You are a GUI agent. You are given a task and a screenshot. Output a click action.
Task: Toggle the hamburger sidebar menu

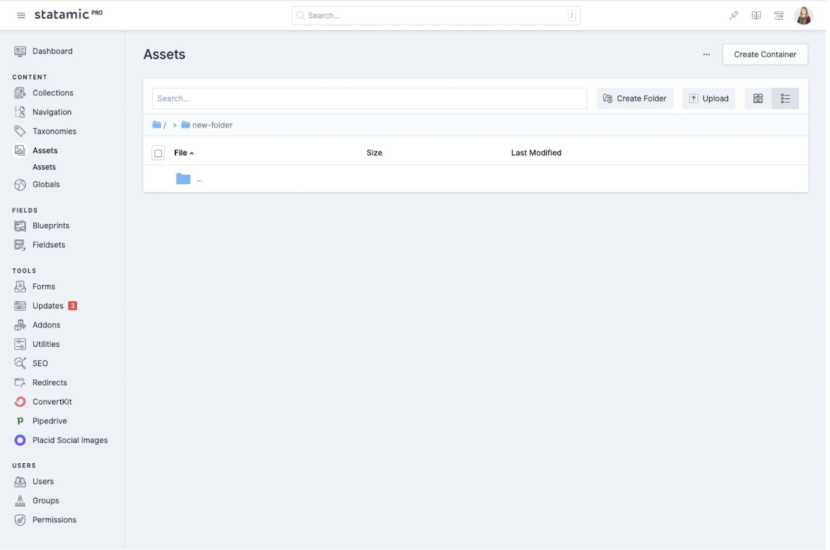pyautogui.click(x=21, y=15)
